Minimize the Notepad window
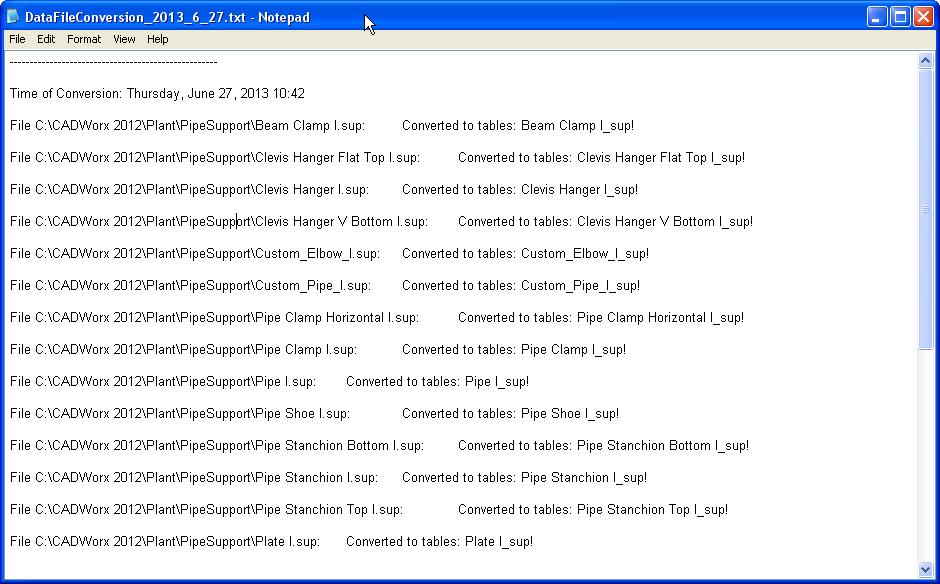940x584 pixels. (877, 17)
